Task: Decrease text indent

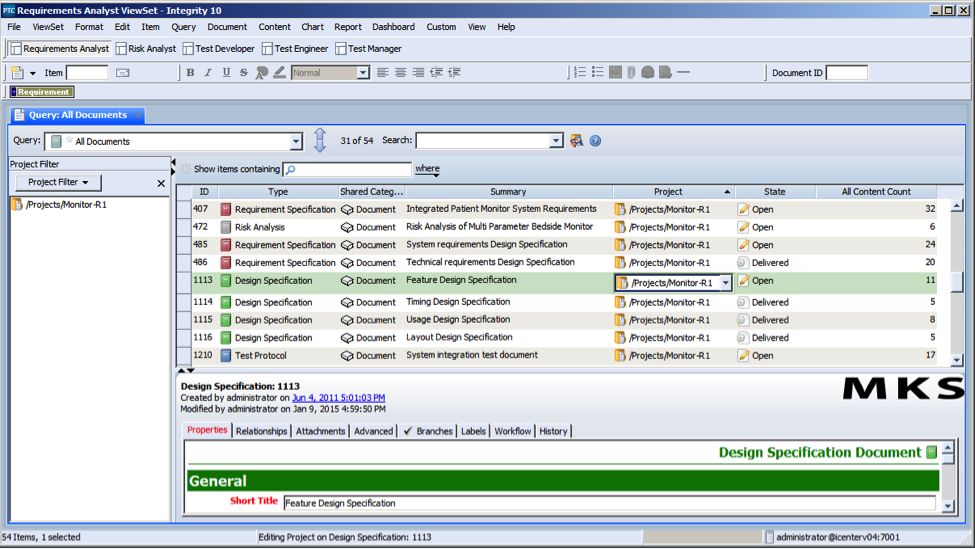Action: pyautogui.click(x=437, y=73)
